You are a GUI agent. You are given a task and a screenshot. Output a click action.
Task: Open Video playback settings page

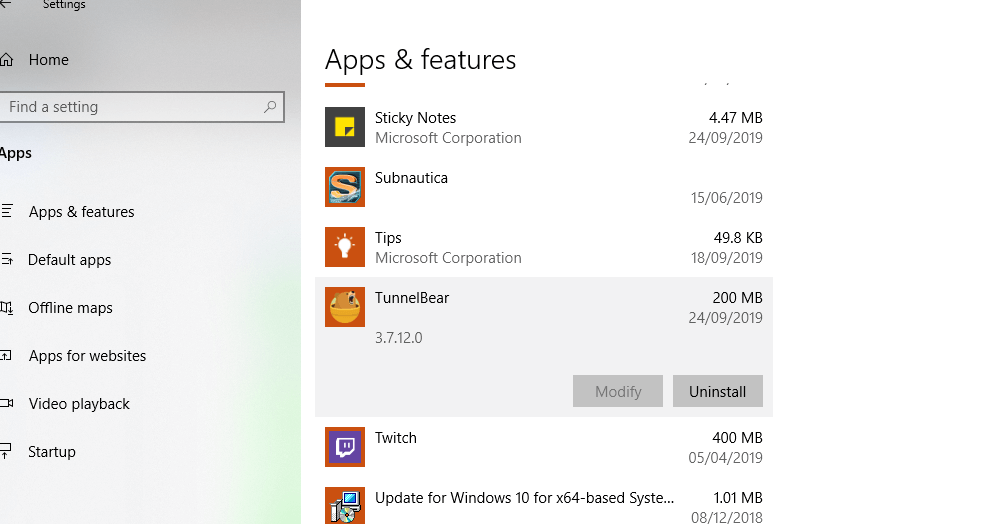(79, 404)
